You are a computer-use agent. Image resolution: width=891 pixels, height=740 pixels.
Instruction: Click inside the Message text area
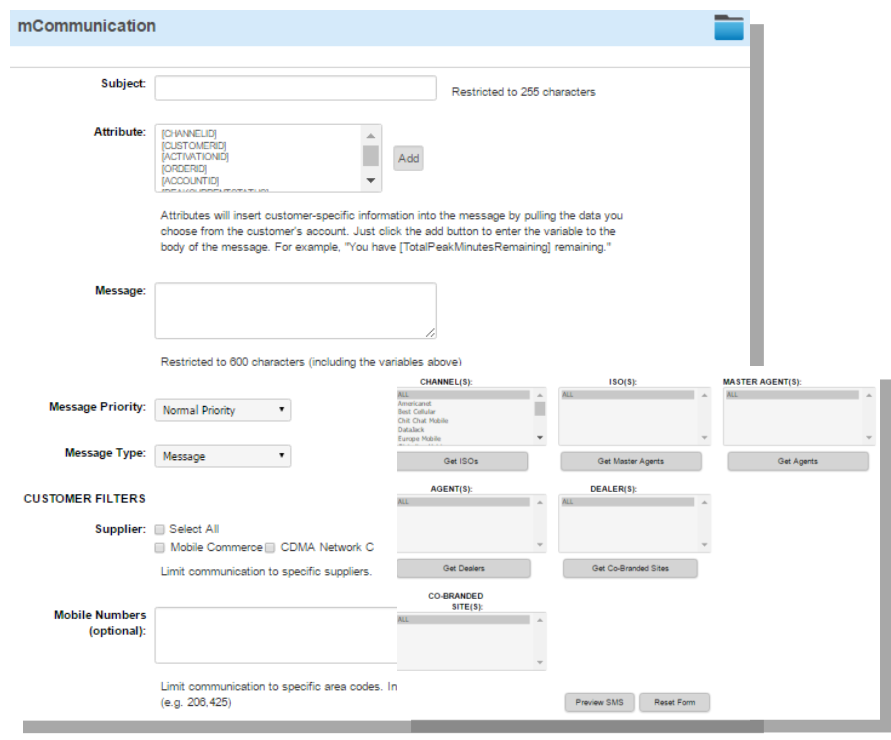point(295,310)
